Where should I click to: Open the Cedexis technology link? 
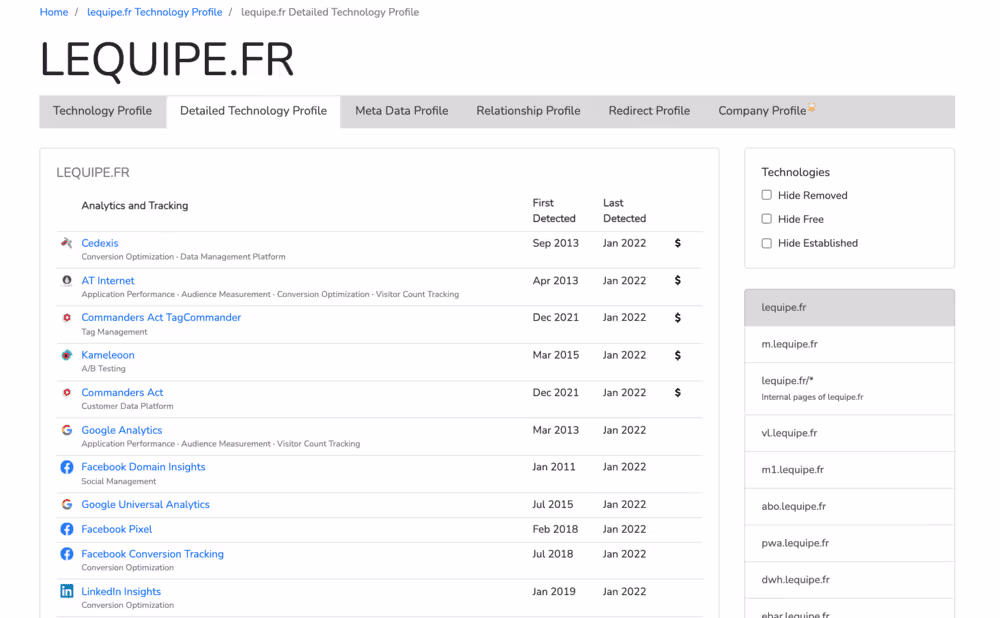[99, 243]
